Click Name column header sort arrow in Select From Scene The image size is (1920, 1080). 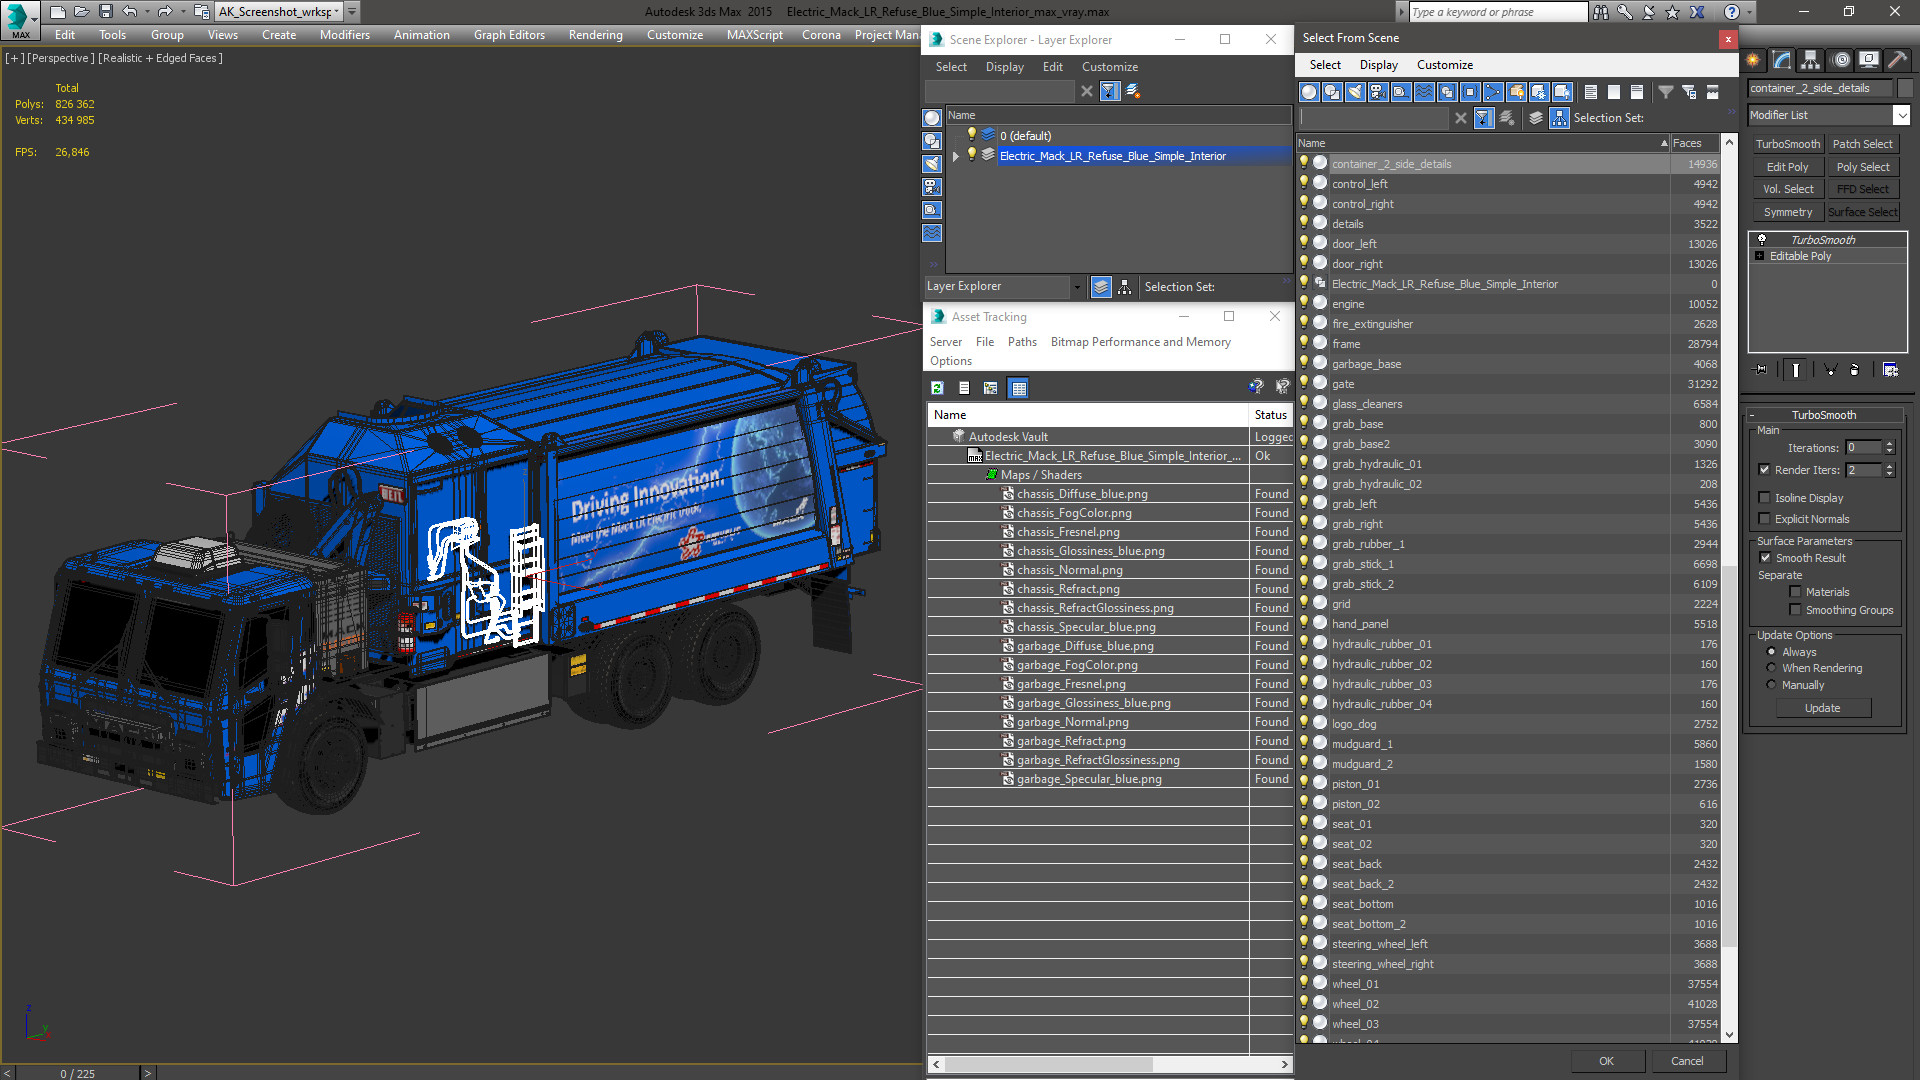click(1664, 143)
